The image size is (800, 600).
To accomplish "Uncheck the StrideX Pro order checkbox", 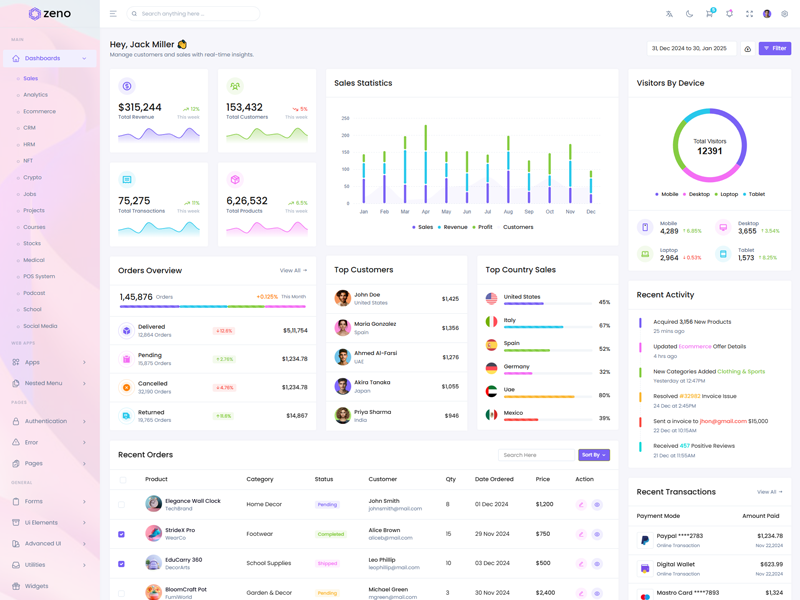I will (122, 534).
